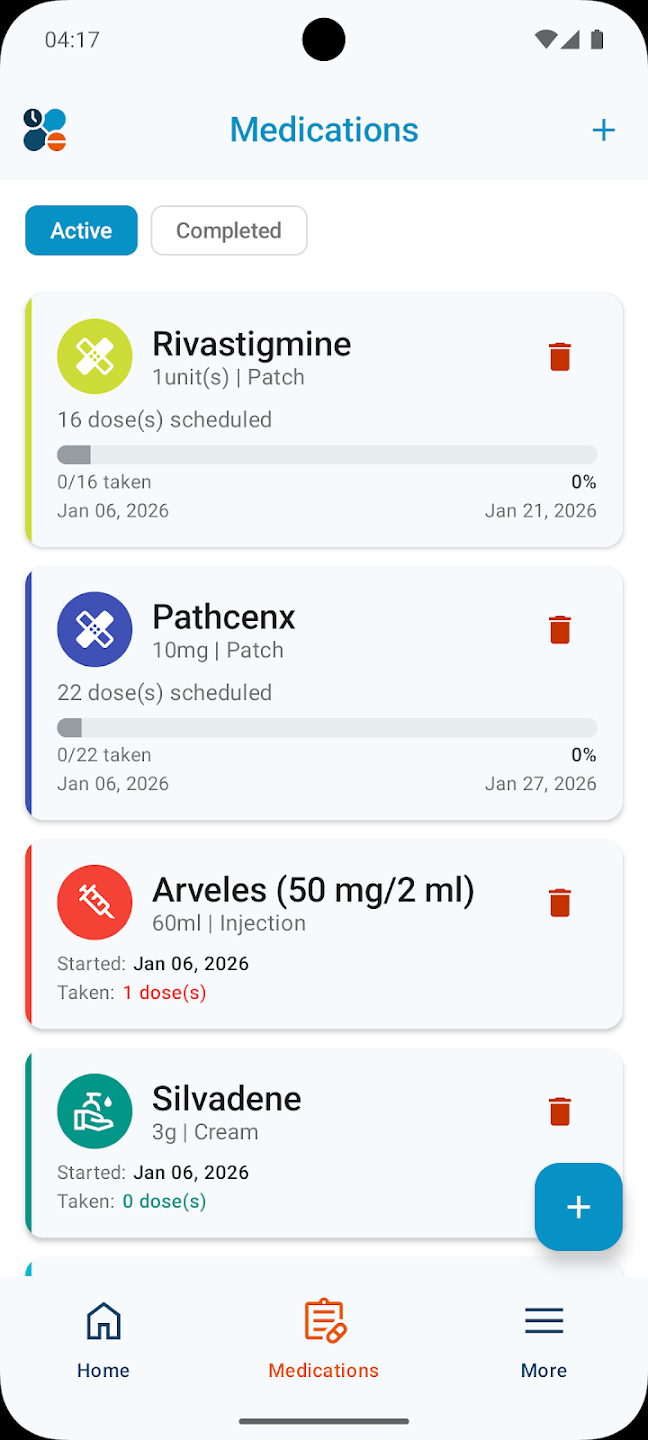Open the Rivastigmine medication card

click(x=300, y=420)
